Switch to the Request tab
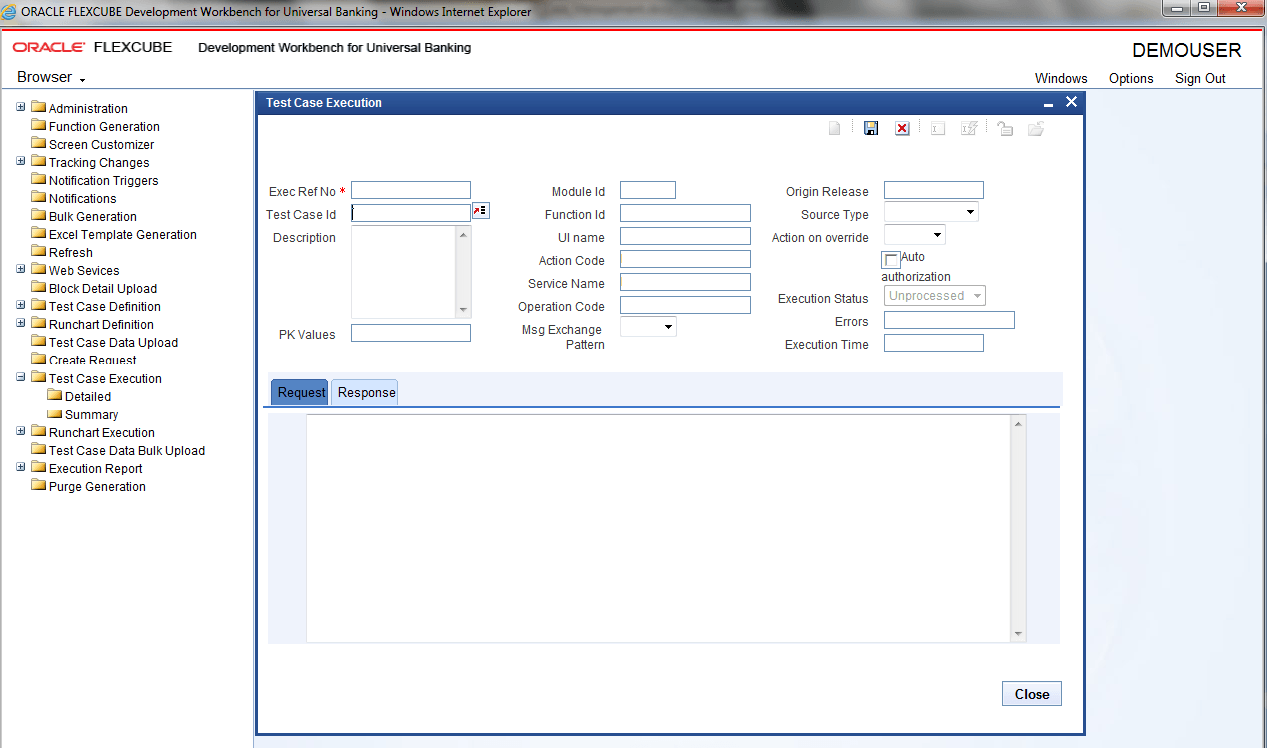This screenshot has width=1267, height=752. 300,392
